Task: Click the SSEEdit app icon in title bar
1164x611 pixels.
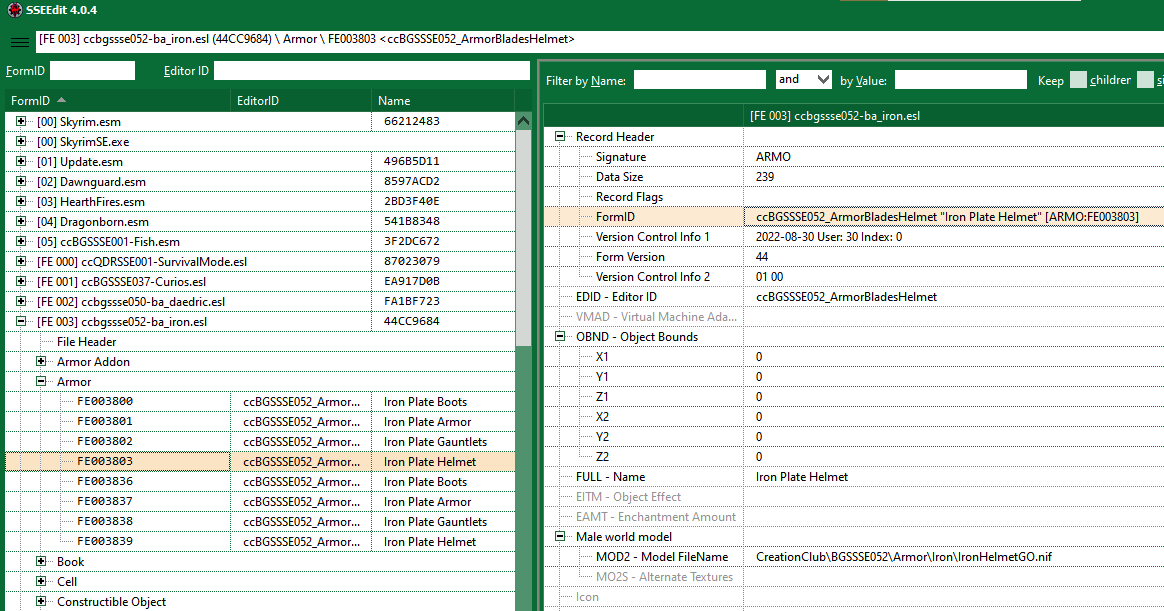Action: 14,10
